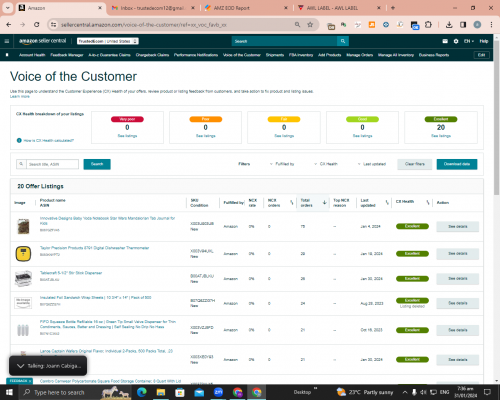This screenshot has width=500, height=400.
Task: Switch to the Inbox Gmail tab
Action: coord(153,8)
